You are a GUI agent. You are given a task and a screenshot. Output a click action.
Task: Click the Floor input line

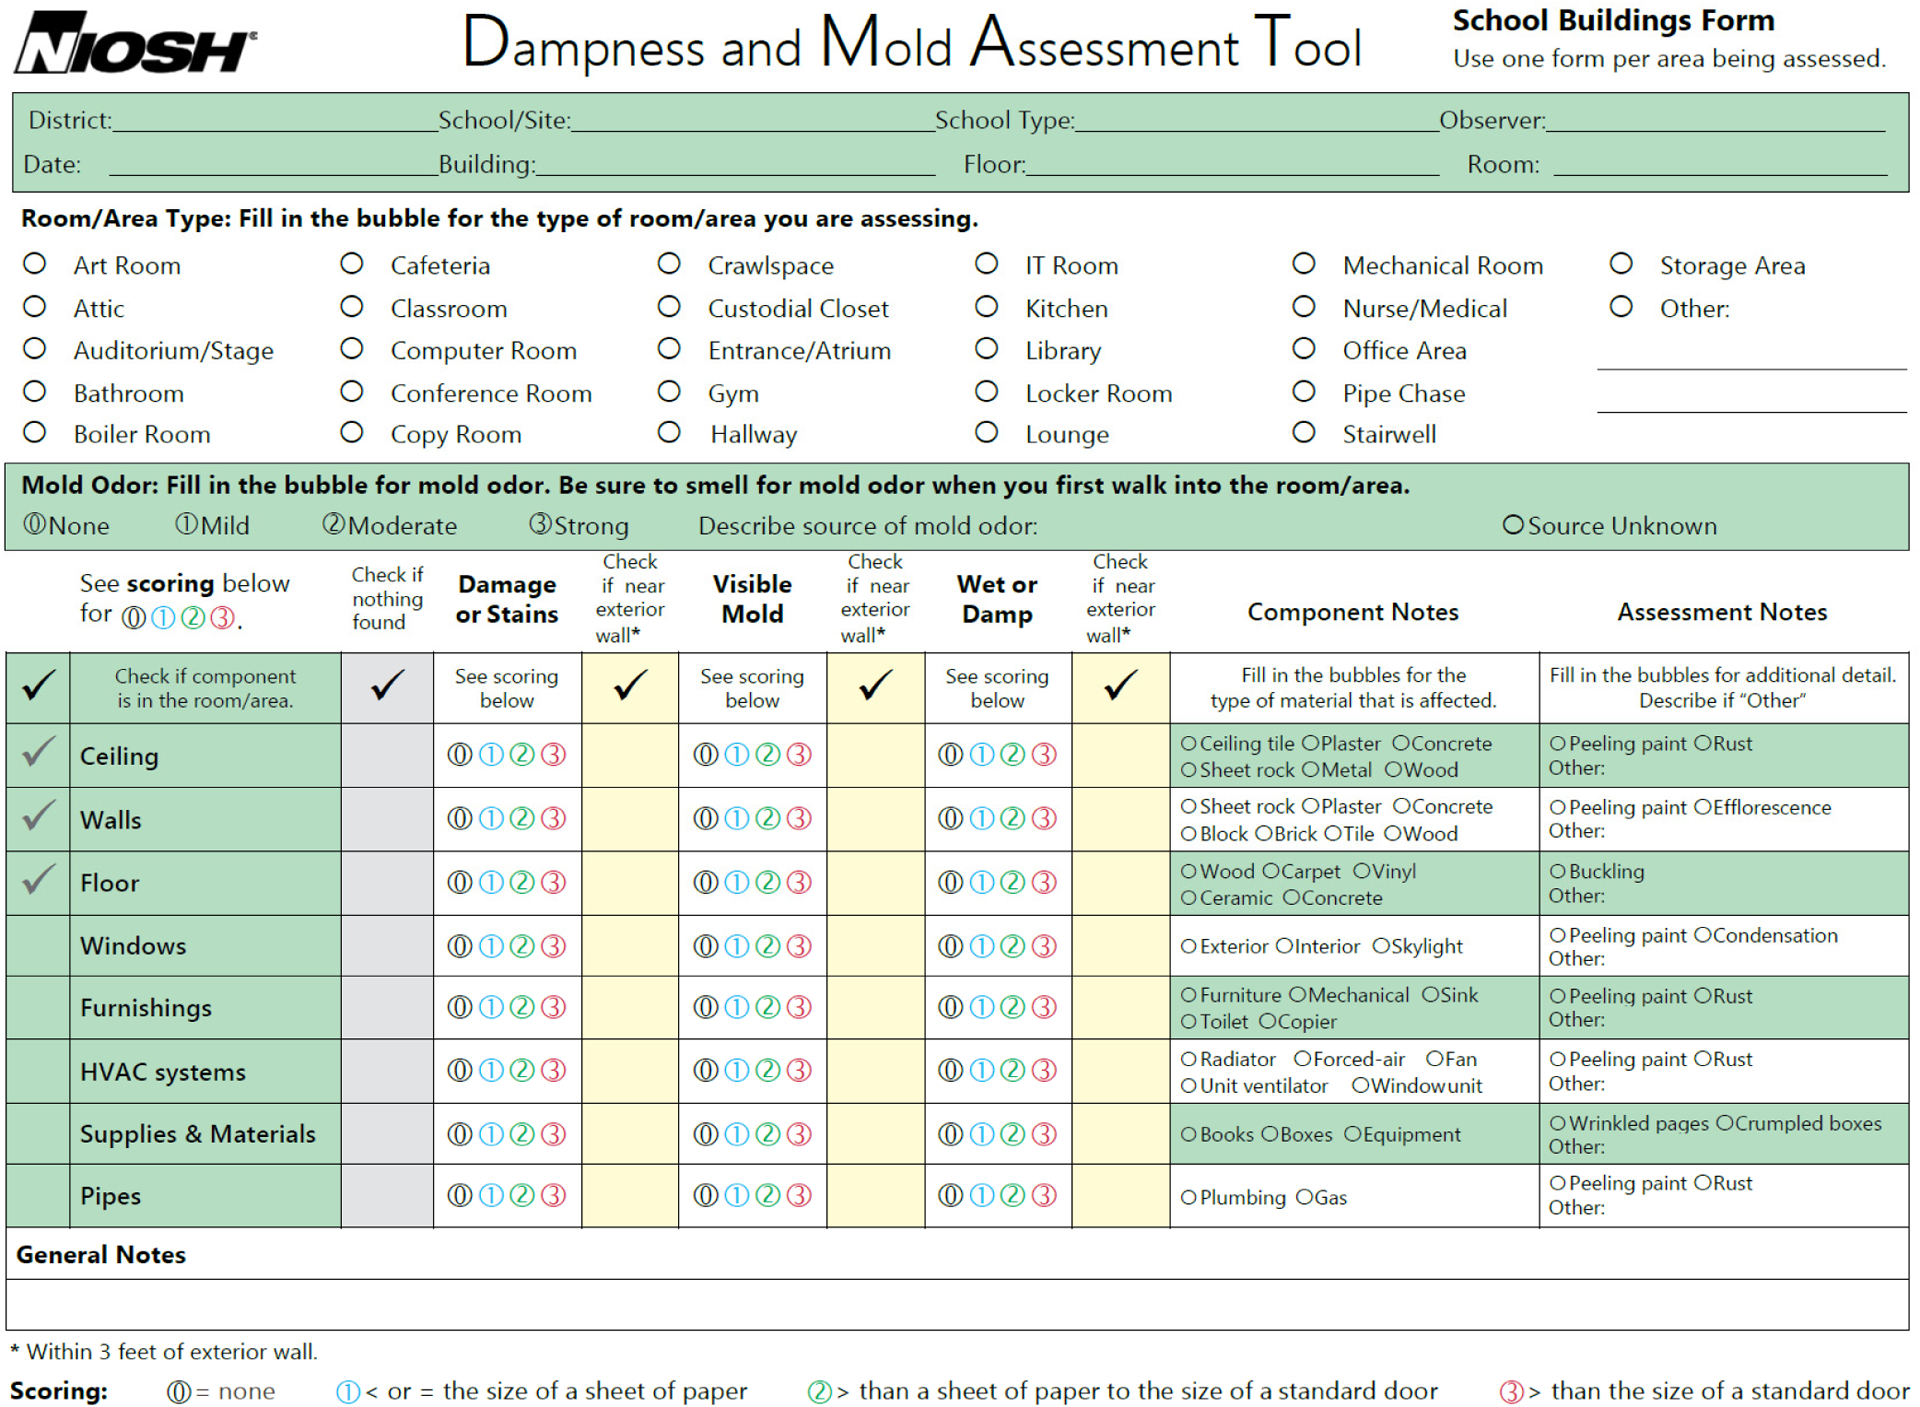coord(1232,164)
